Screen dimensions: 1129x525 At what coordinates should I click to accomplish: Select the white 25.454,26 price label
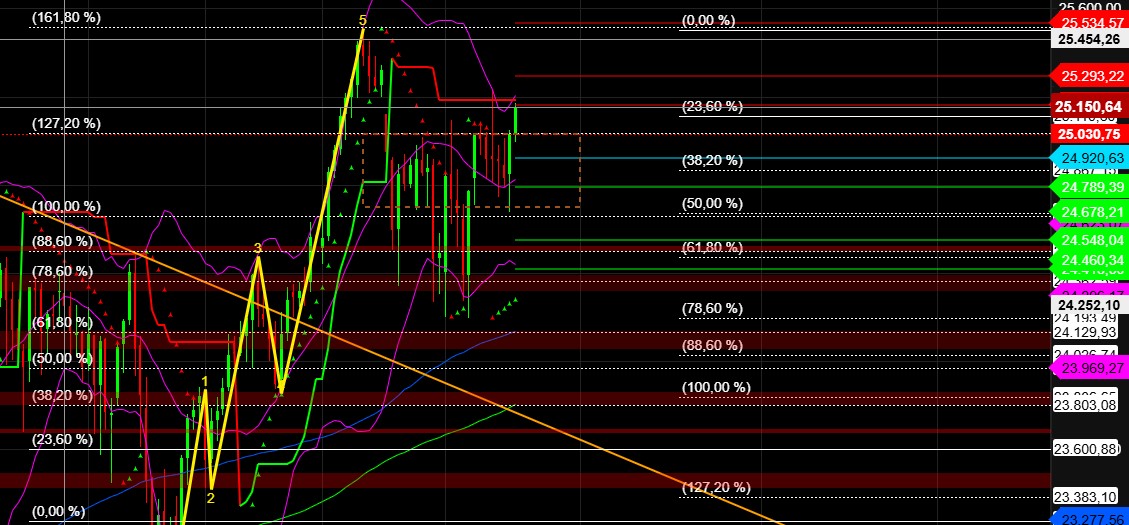(x=1090, y=40)
